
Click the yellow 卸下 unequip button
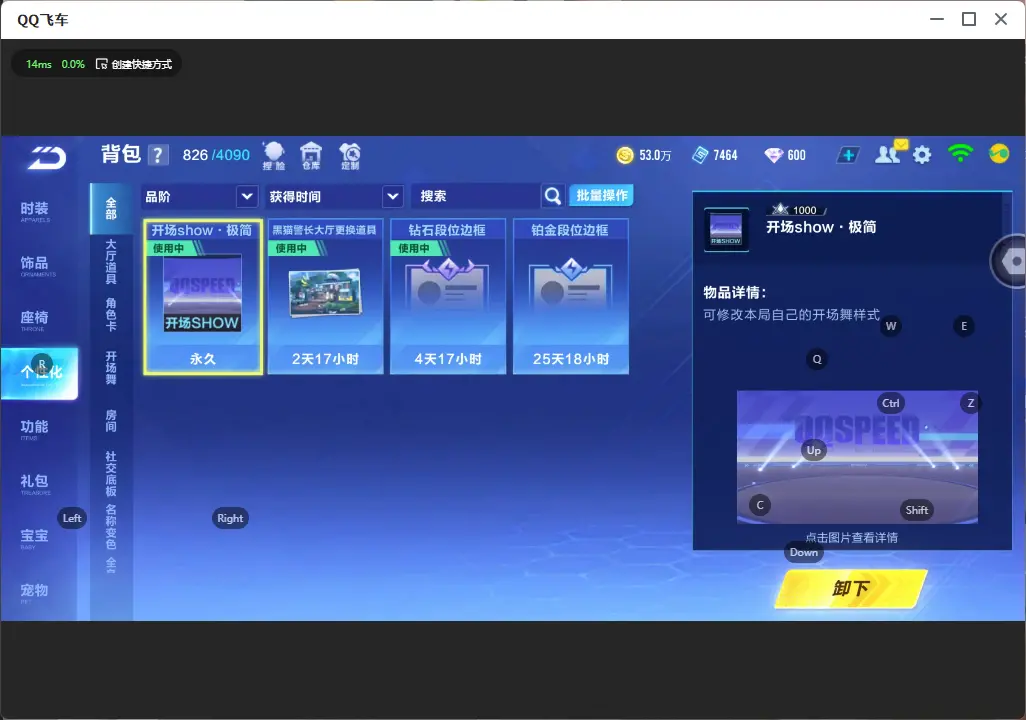click(851, 588)
